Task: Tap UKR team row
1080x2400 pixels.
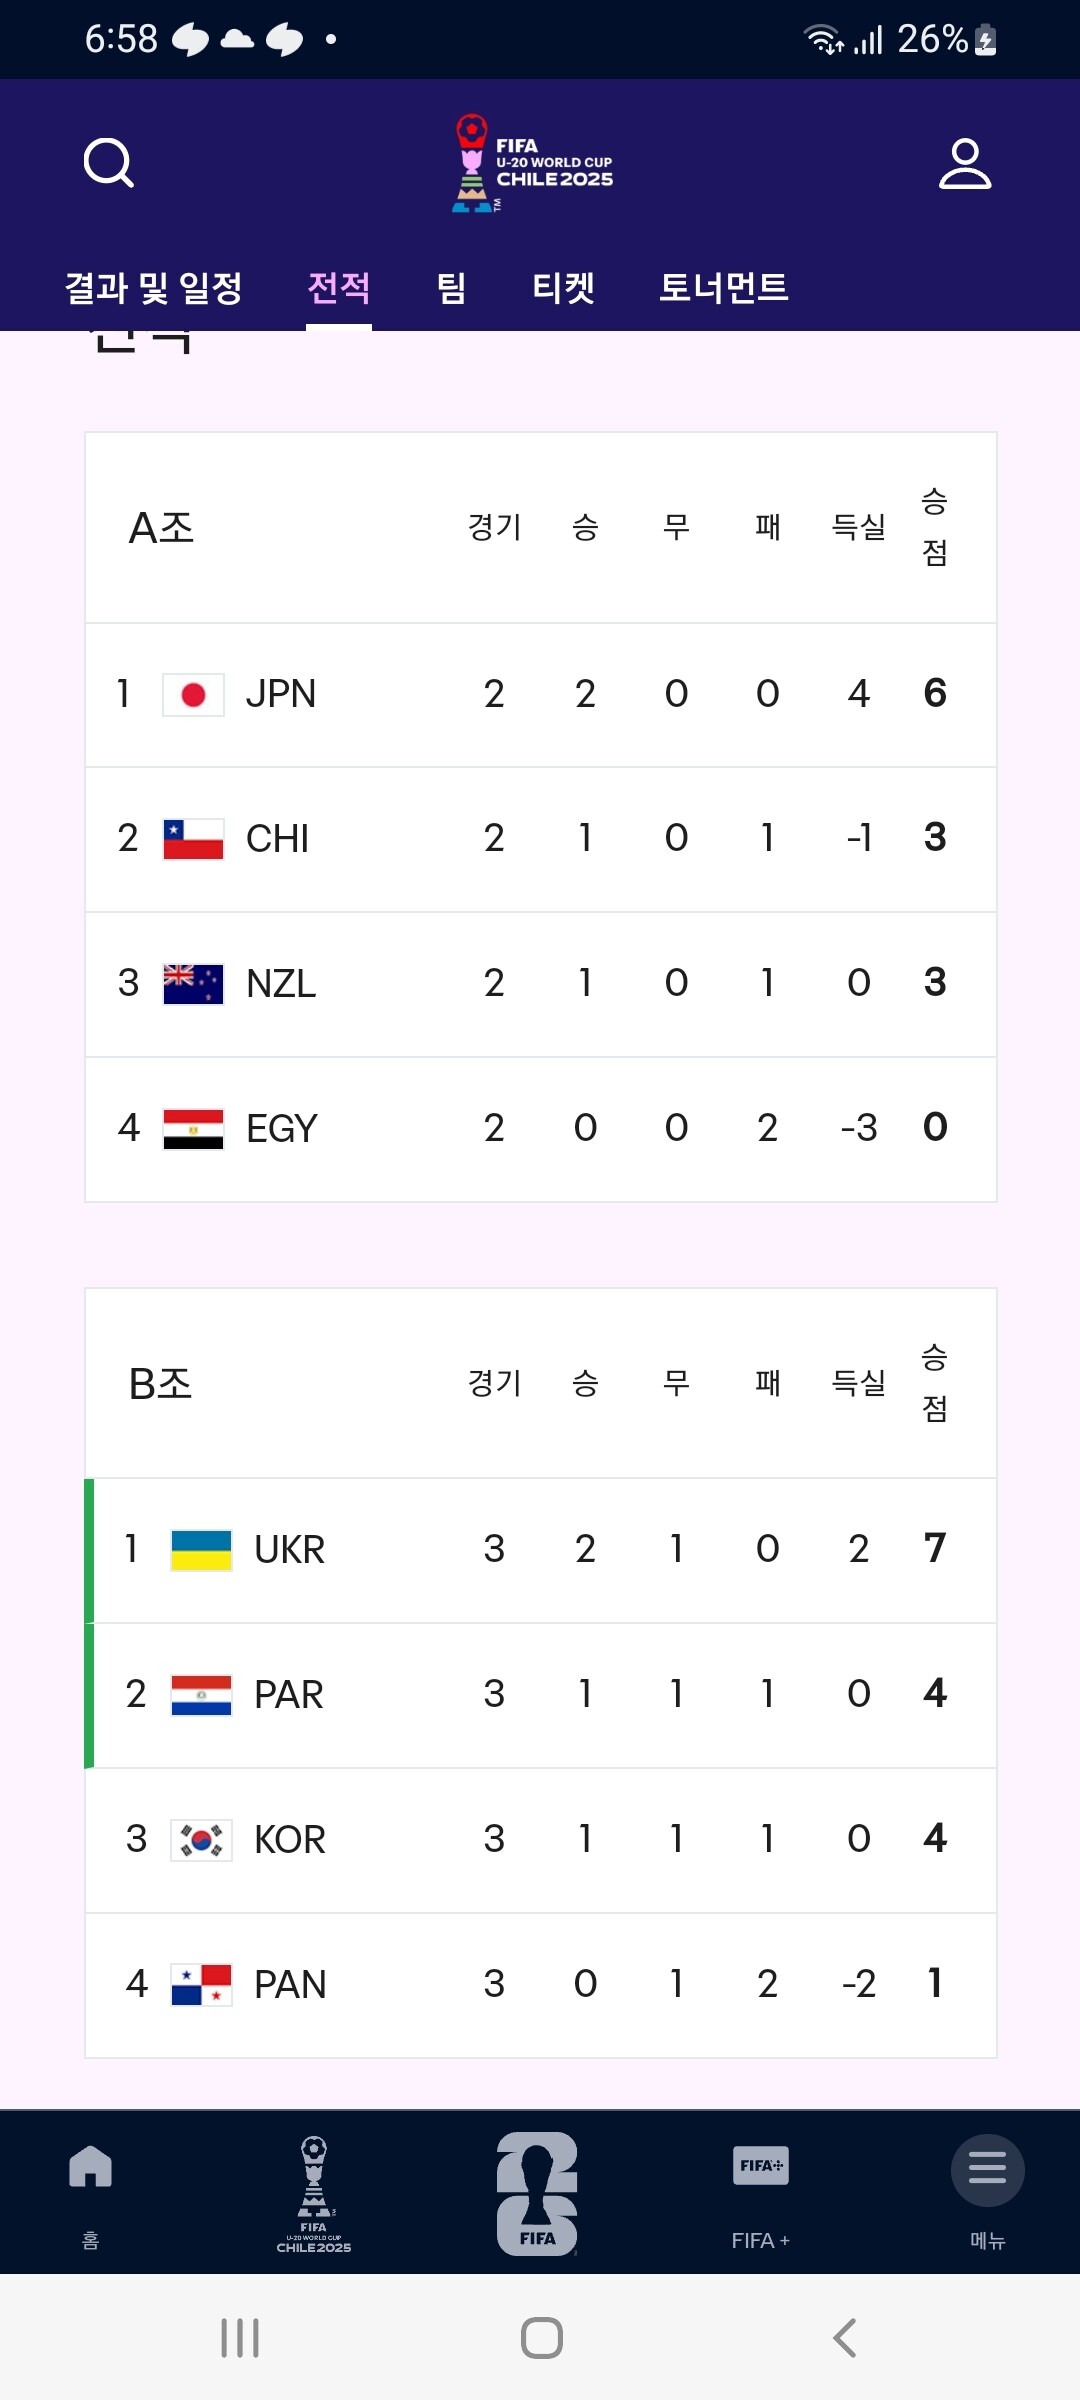Action: tap(541, 1550)
